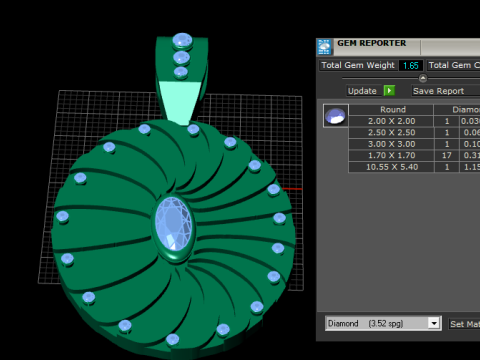Click the Total Gem Count label
This screenshot has width=480, height=360.
point(453,65)
